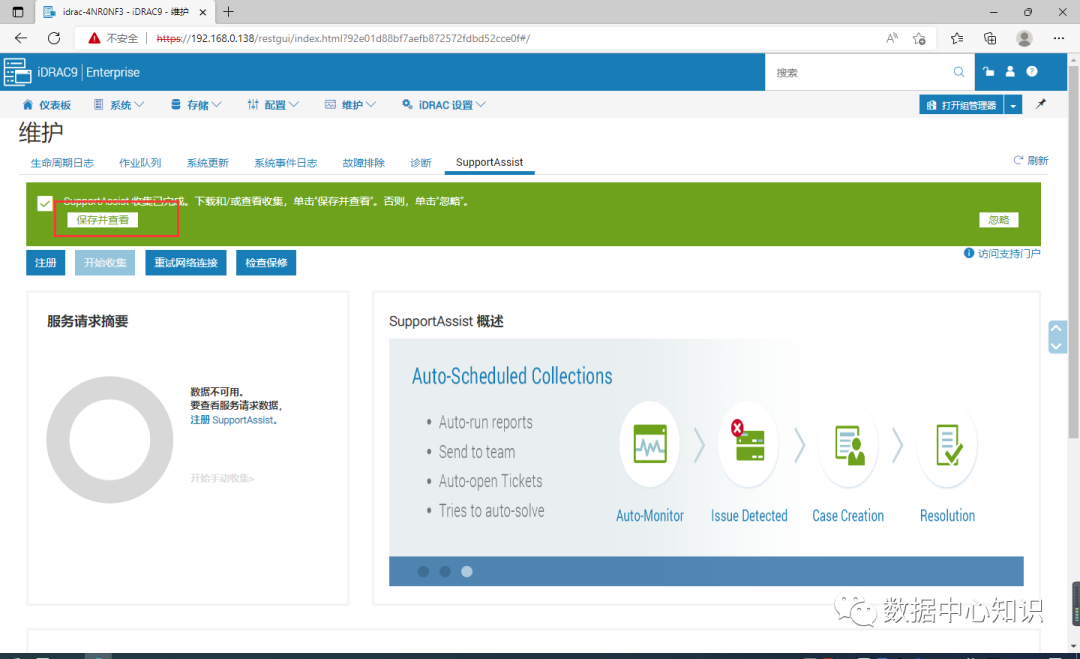Select the third carousel dot
Image resolution: width=1080 pixels, height=659 pixels.
click(x=467, y=572)
